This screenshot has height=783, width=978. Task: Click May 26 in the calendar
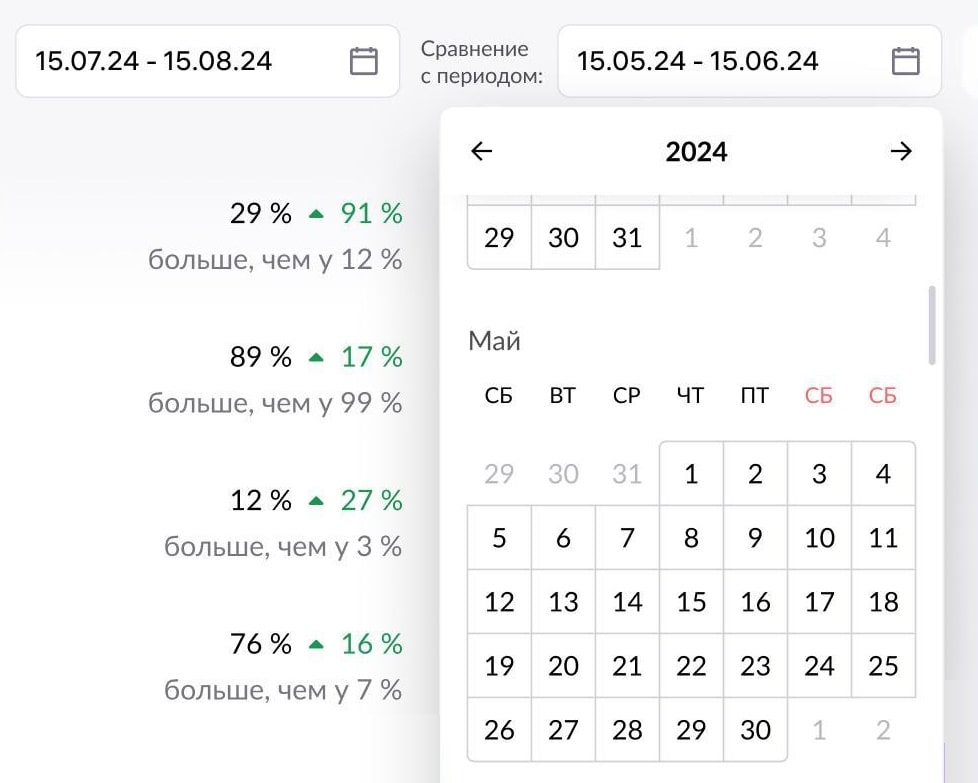499,730
